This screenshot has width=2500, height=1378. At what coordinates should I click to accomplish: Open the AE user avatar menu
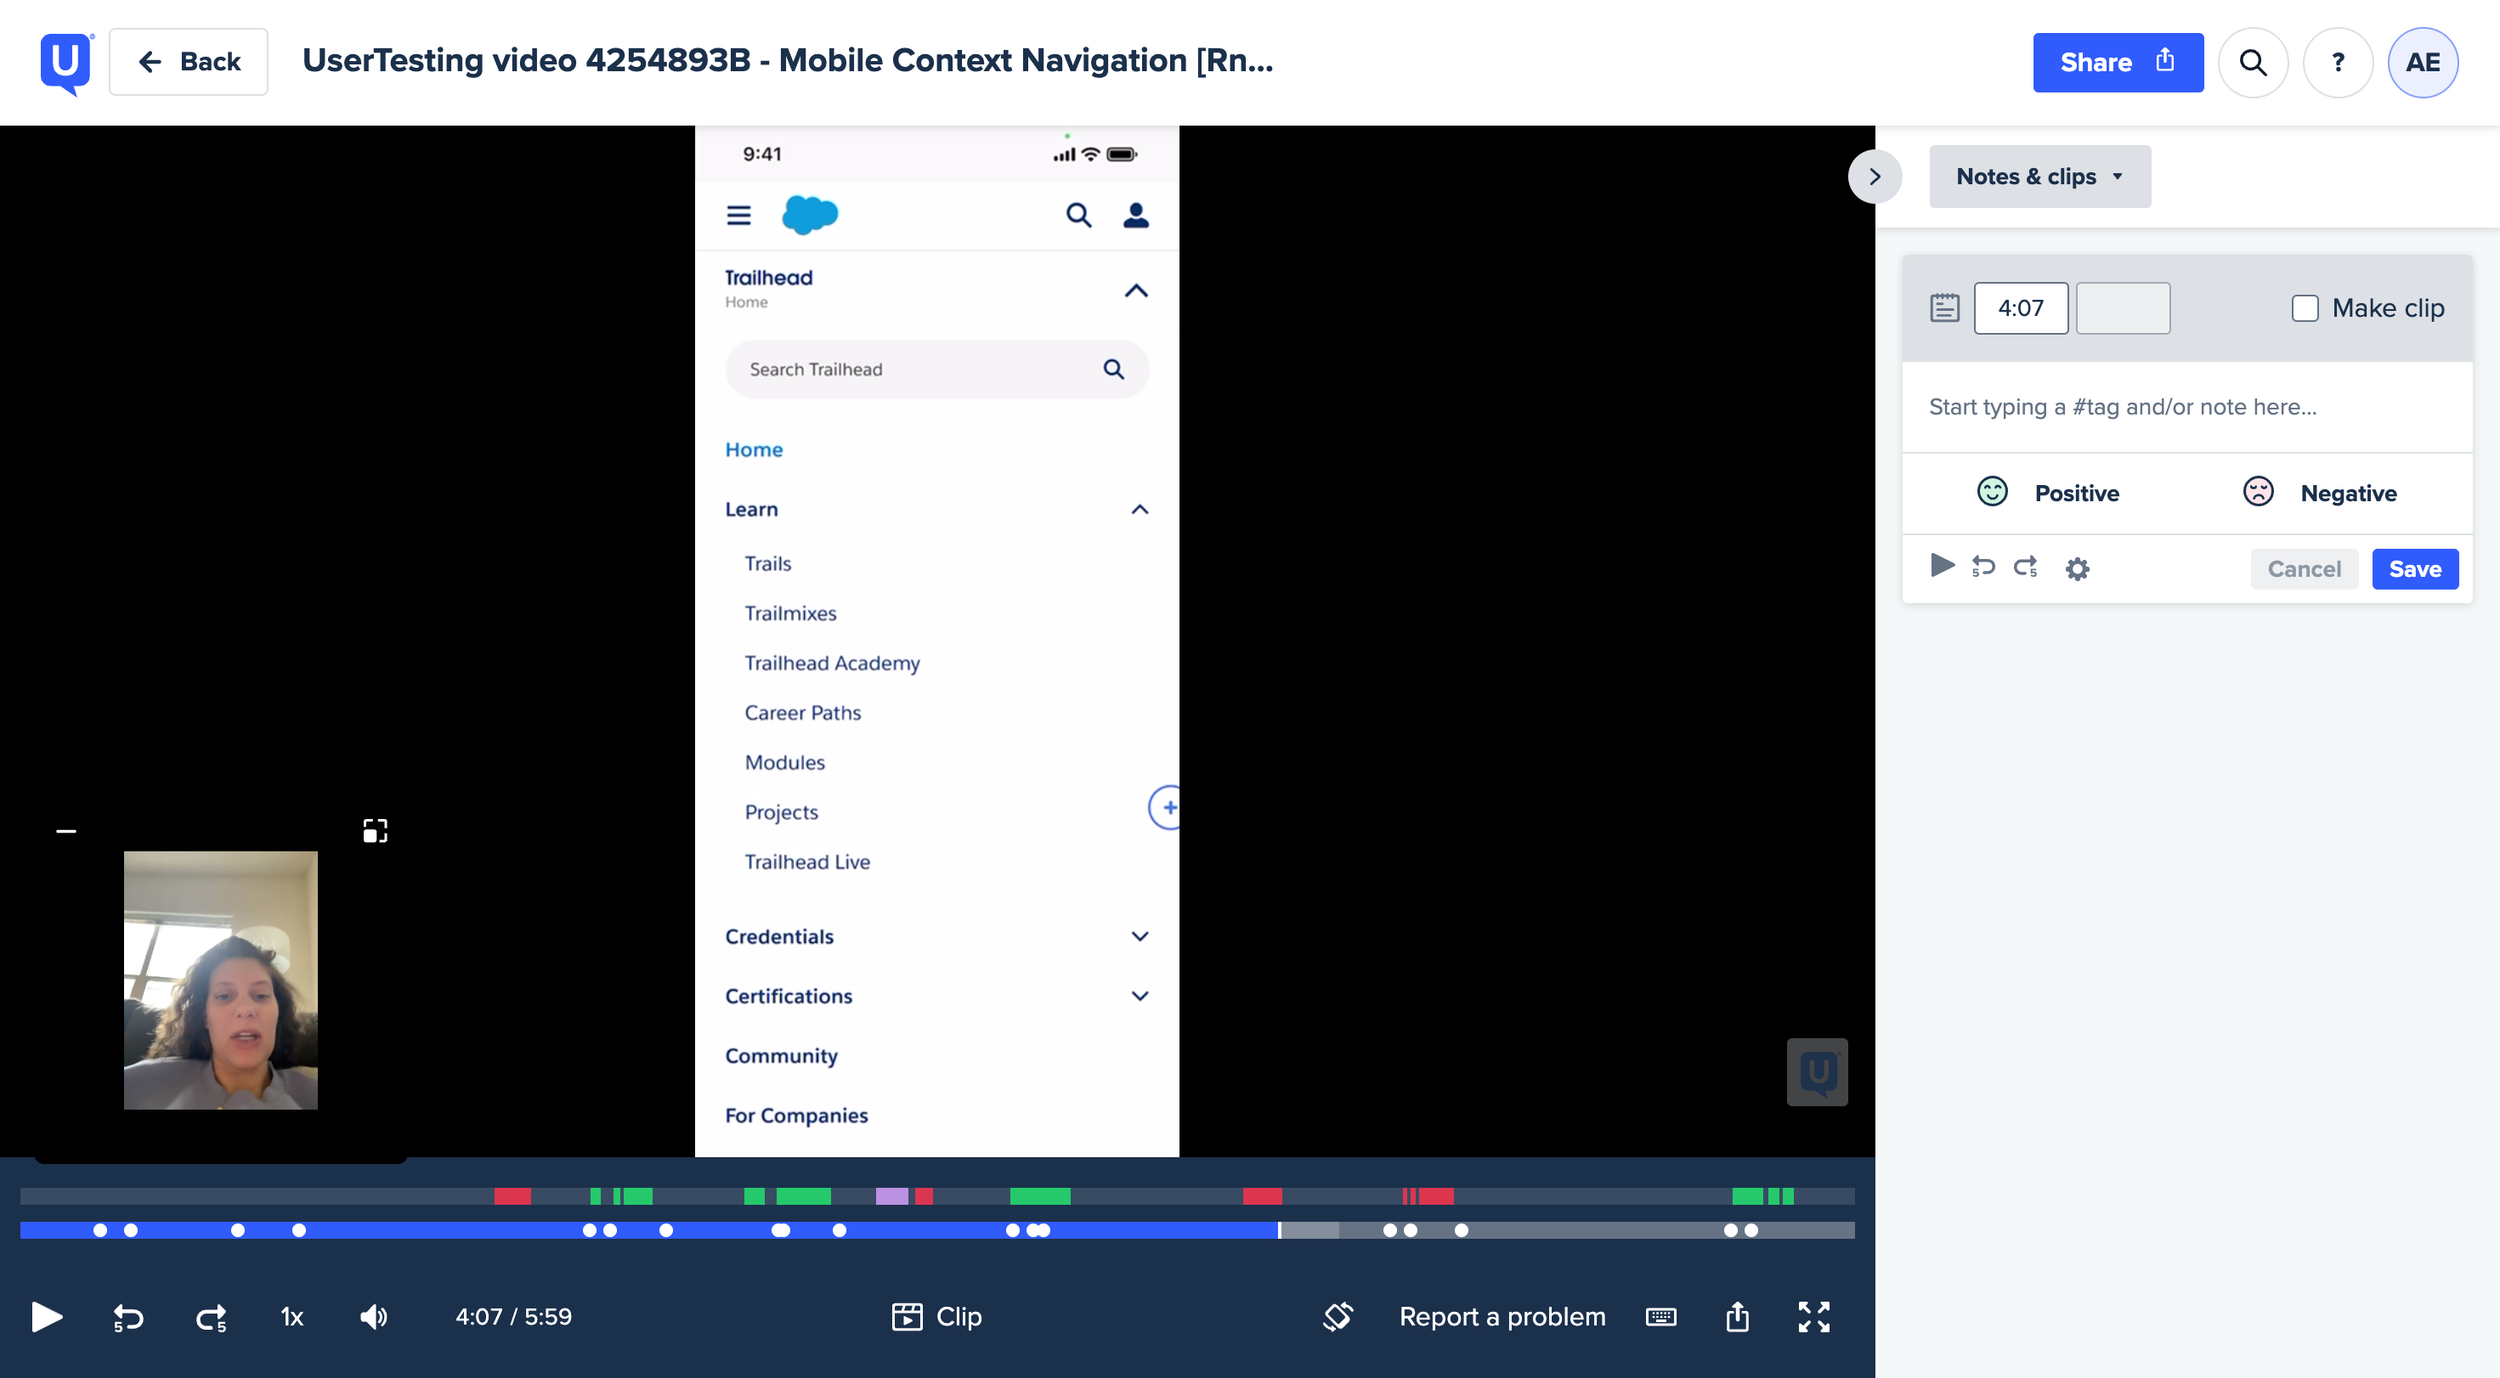[2423, 63]
